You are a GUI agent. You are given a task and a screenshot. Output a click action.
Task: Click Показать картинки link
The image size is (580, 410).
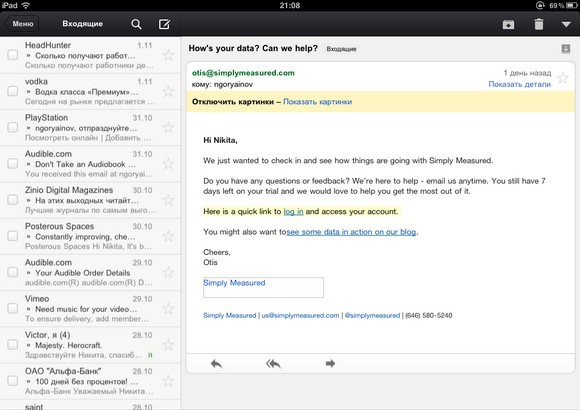point(317,102)
